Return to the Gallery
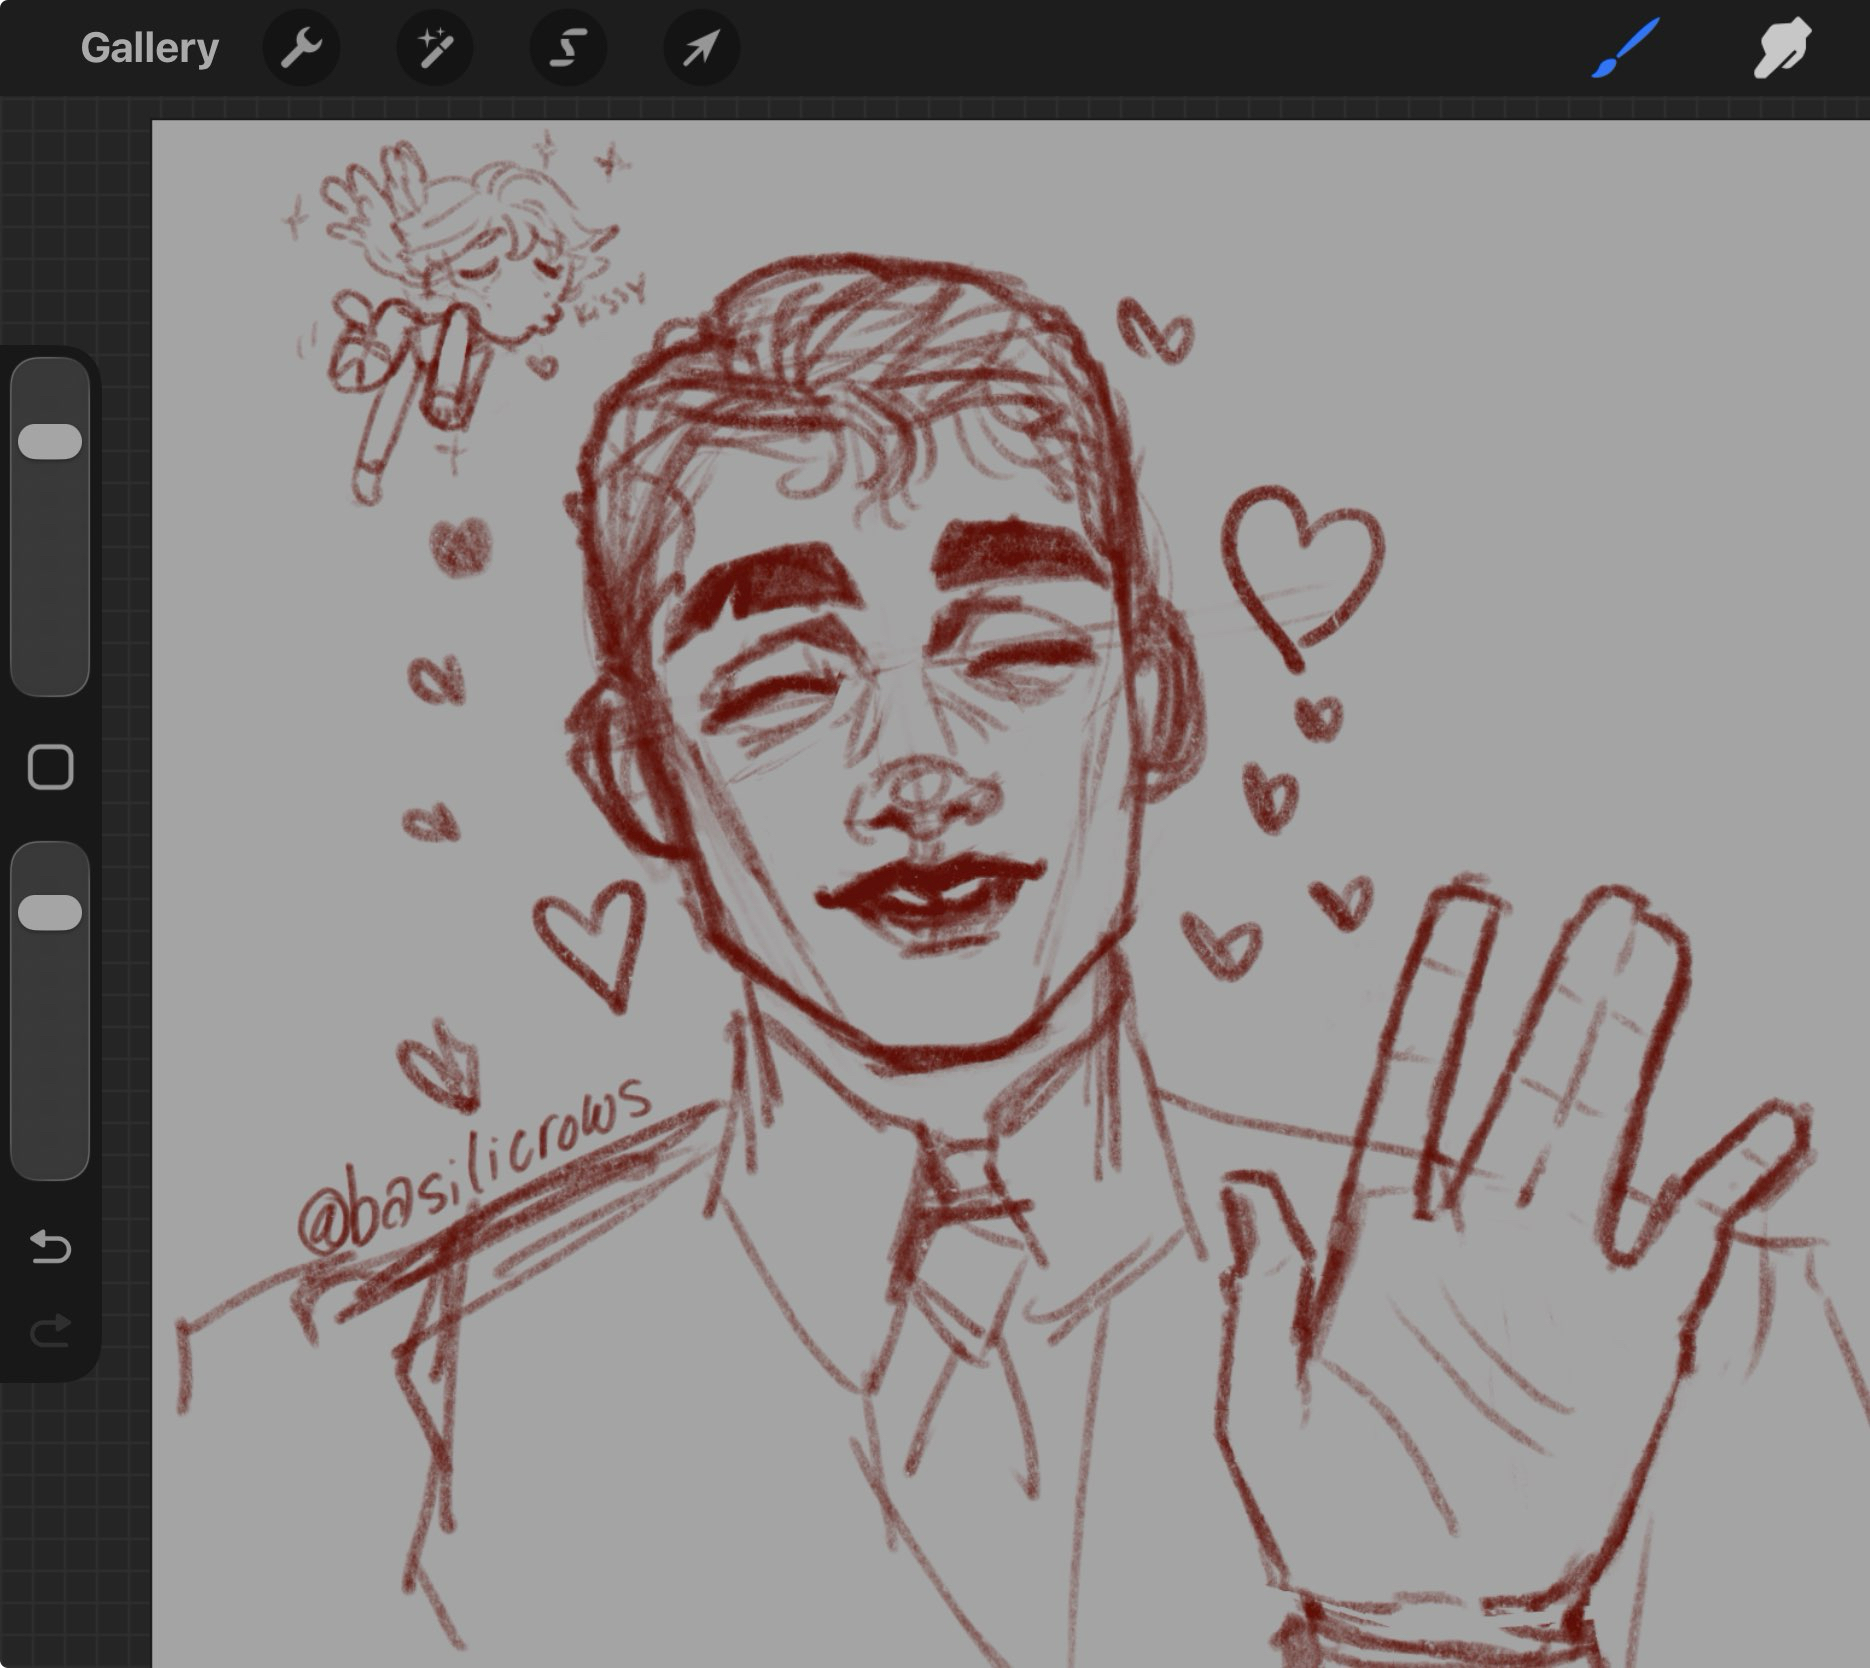This screenshot has width=1870, height=1668. click(149, 48)
